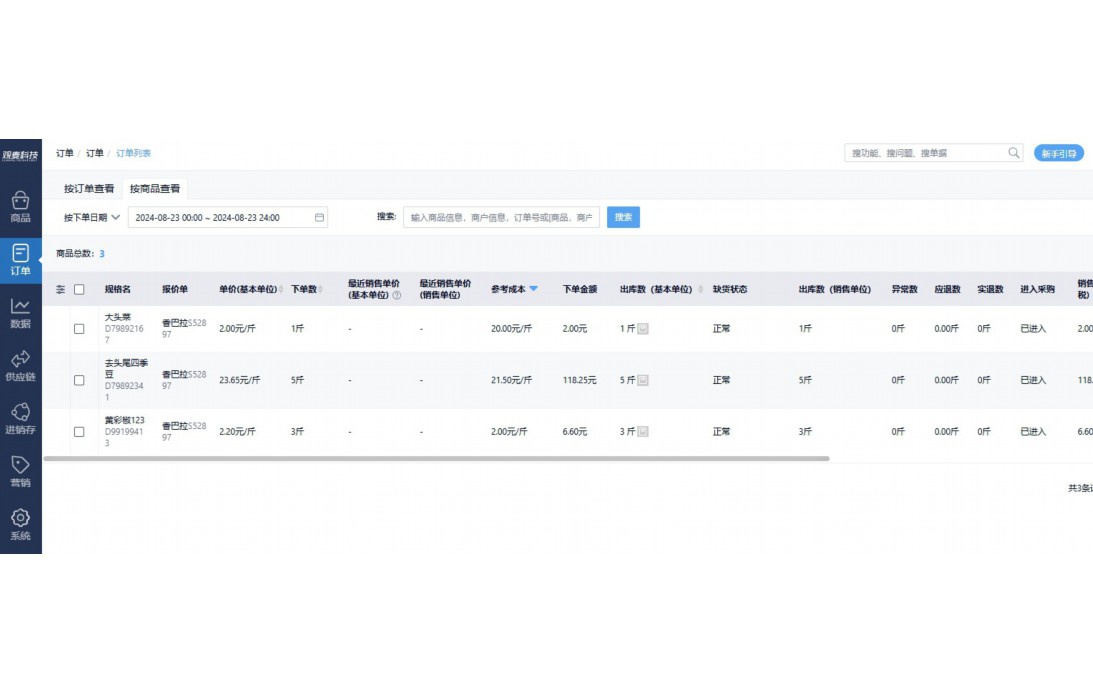Check the box for 大头菜 row
The image size is (1093, 693).
[79, 328]
